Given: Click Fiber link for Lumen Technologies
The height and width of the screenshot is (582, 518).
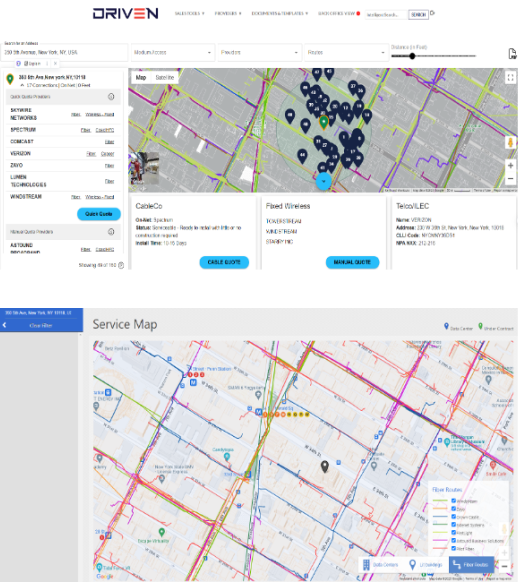Looking at the screenshot, I should [109, 181].
